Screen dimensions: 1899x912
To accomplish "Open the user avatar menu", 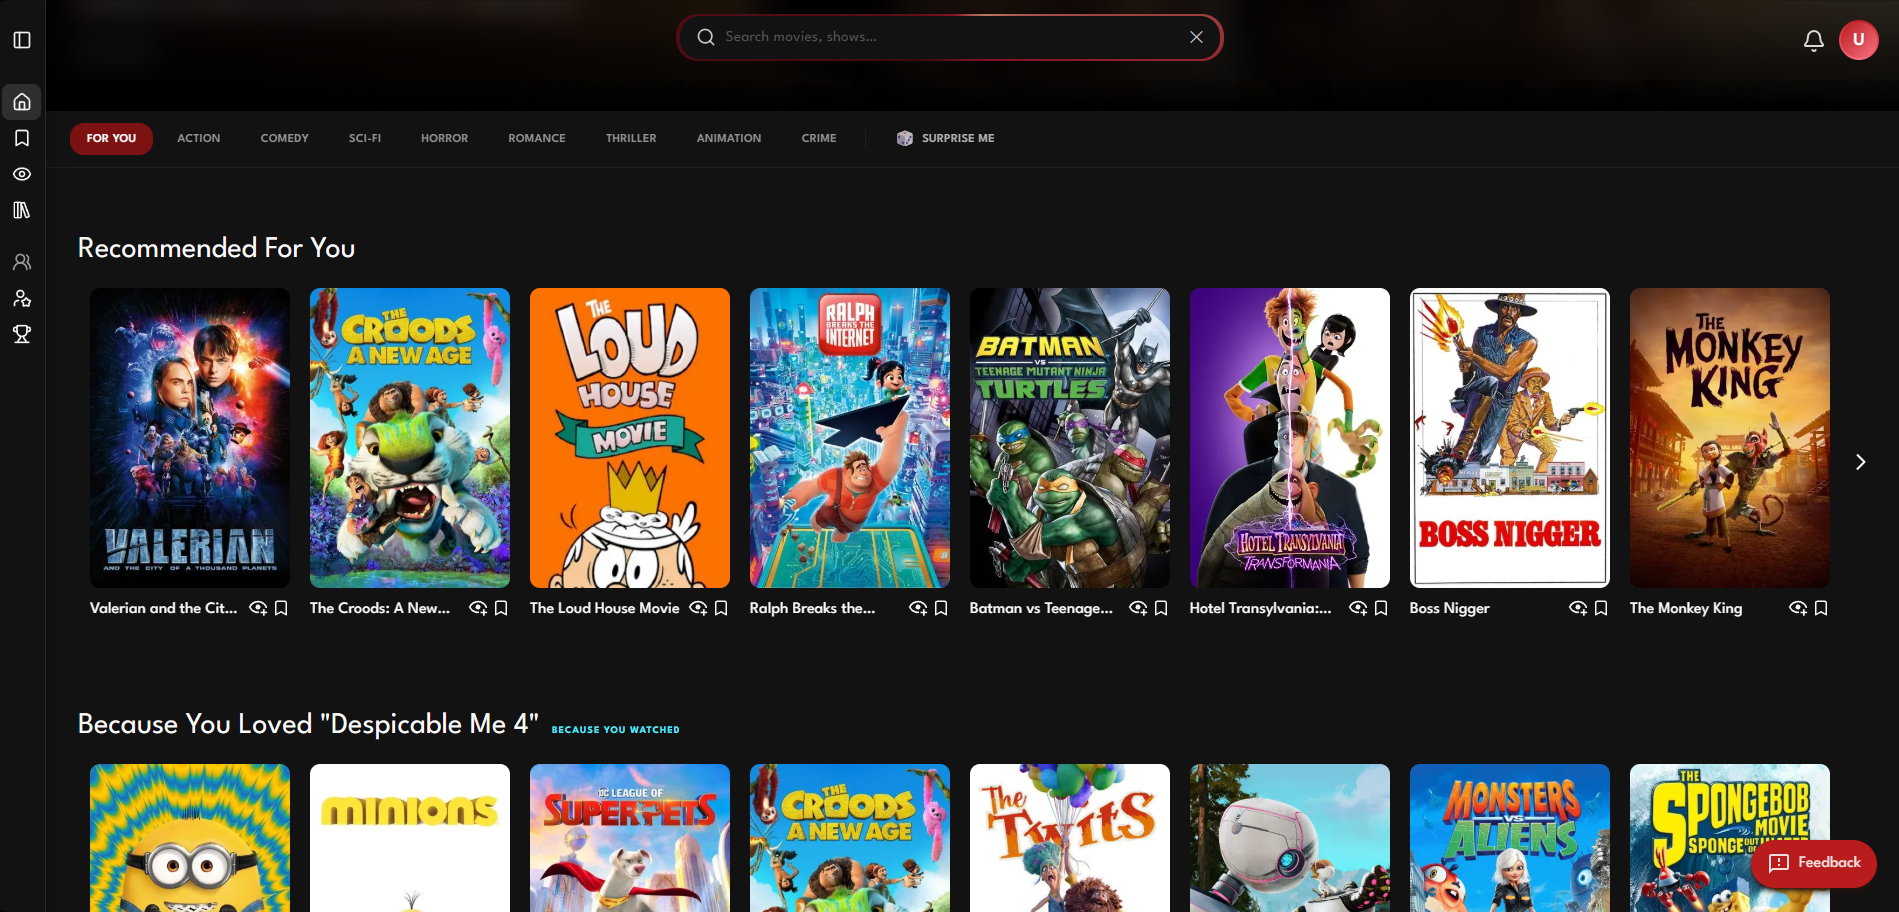I will pos(1858,40).
